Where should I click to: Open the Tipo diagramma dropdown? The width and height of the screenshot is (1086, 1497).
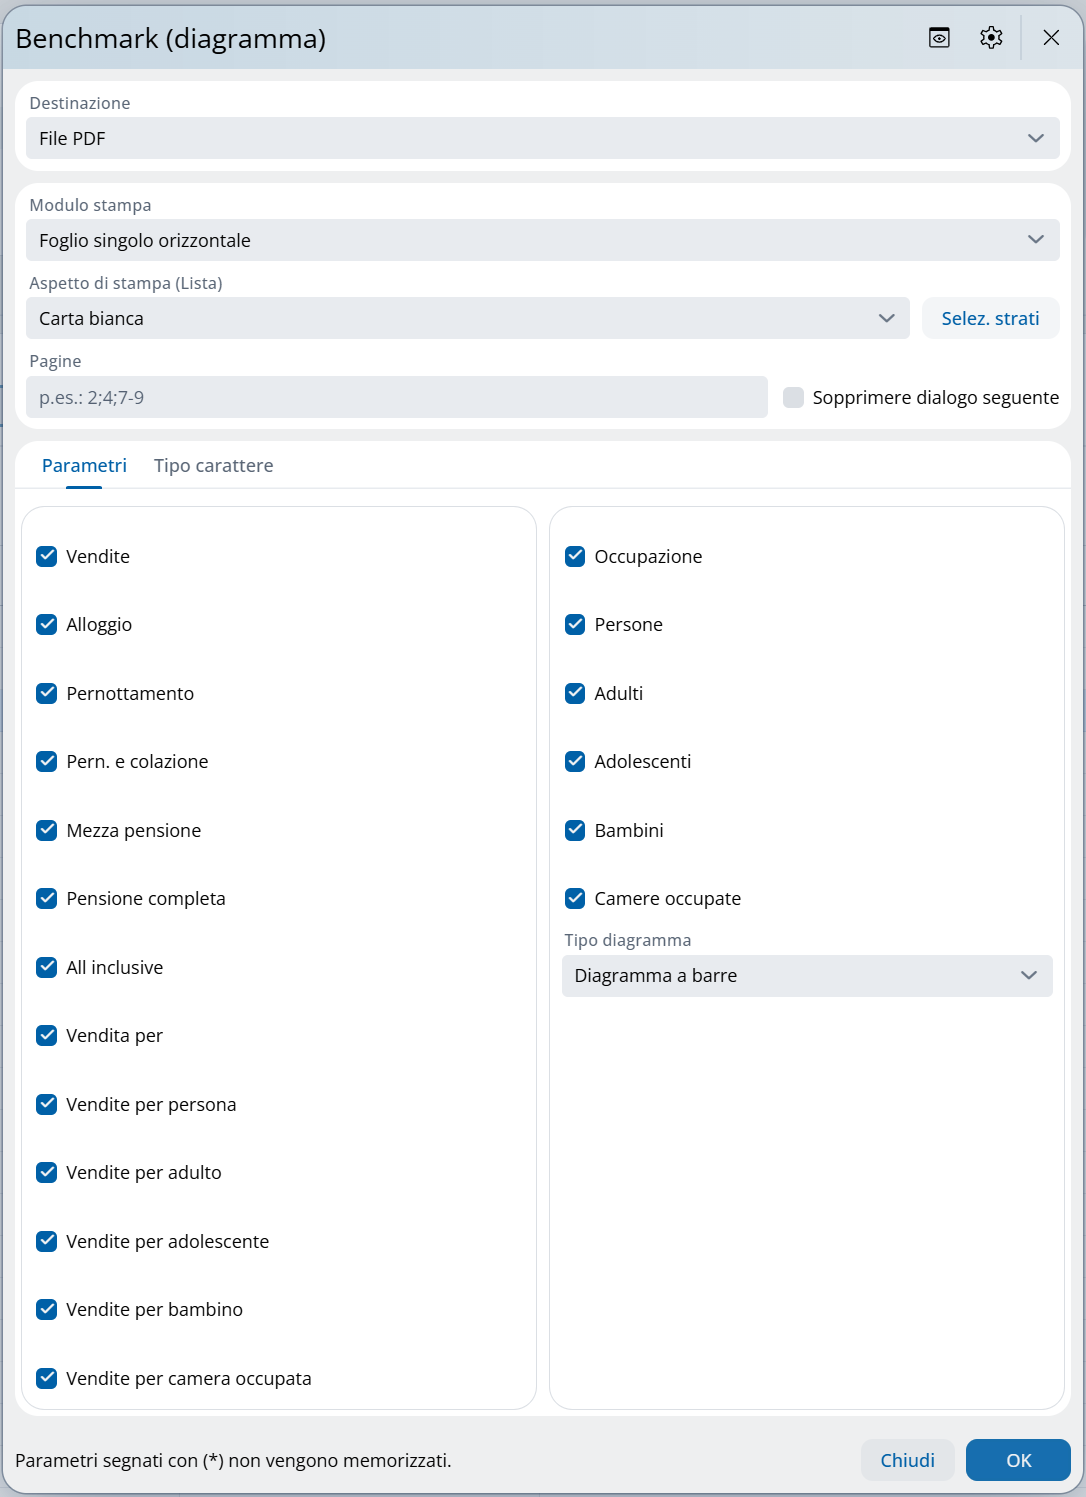point(806,976)
